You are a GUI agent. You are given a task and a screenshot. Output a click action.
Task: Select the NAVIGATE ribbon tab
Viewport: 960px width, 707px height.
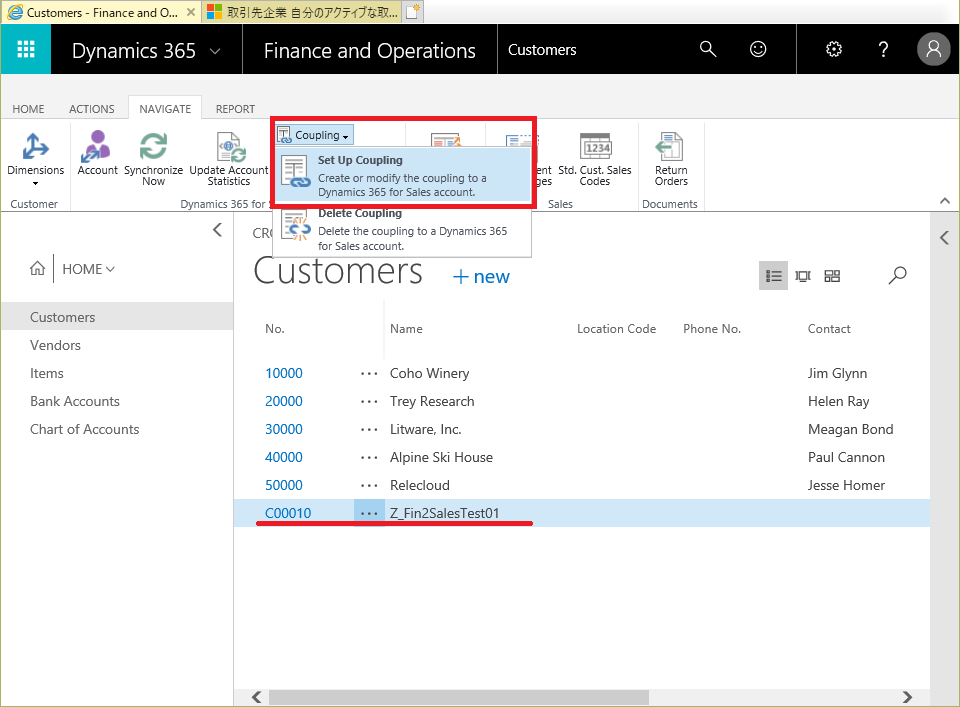pyautogui.click(x=165, y=108)
